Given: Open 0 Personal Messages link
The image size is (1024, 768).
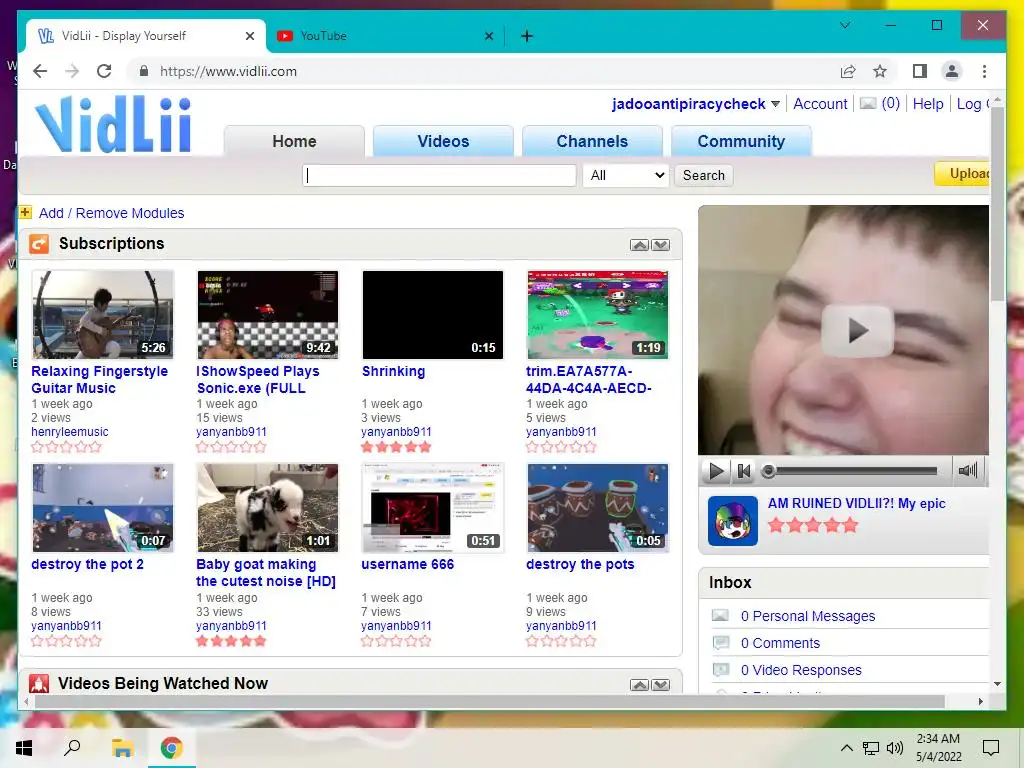Looking at the screenshot, I should (808, 616).
